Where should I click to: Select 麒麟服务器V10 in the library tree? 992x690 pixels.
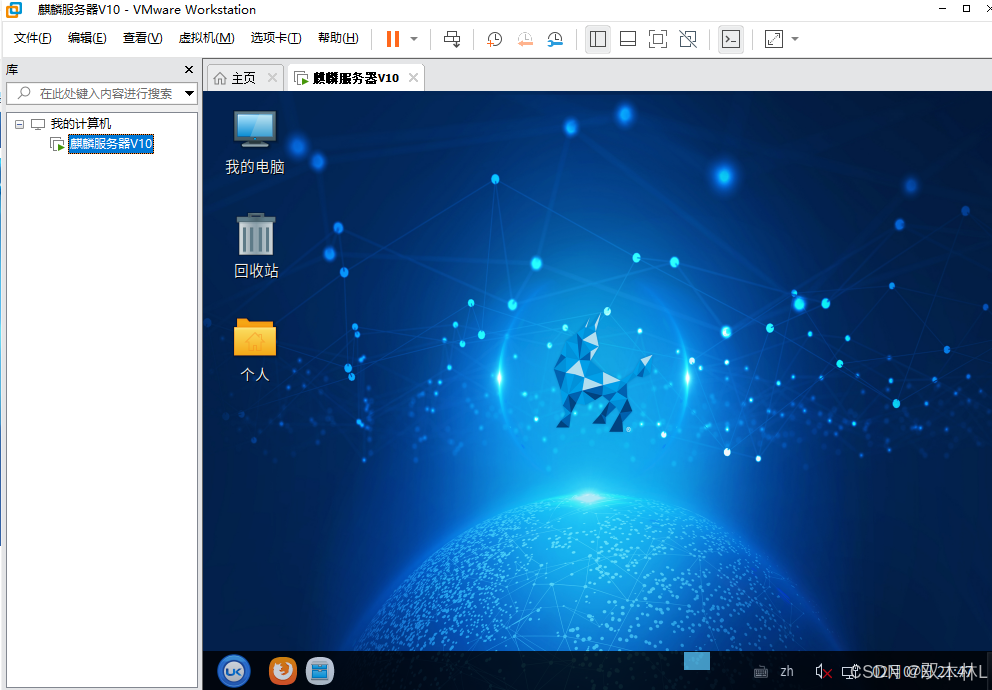(111, 144)
